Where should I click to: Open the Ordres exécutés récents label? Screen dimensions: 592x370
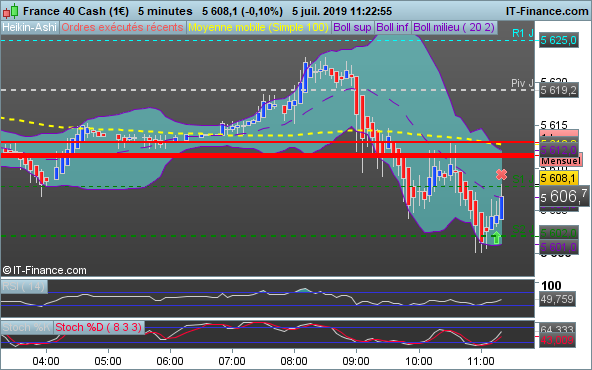point(122,27)
